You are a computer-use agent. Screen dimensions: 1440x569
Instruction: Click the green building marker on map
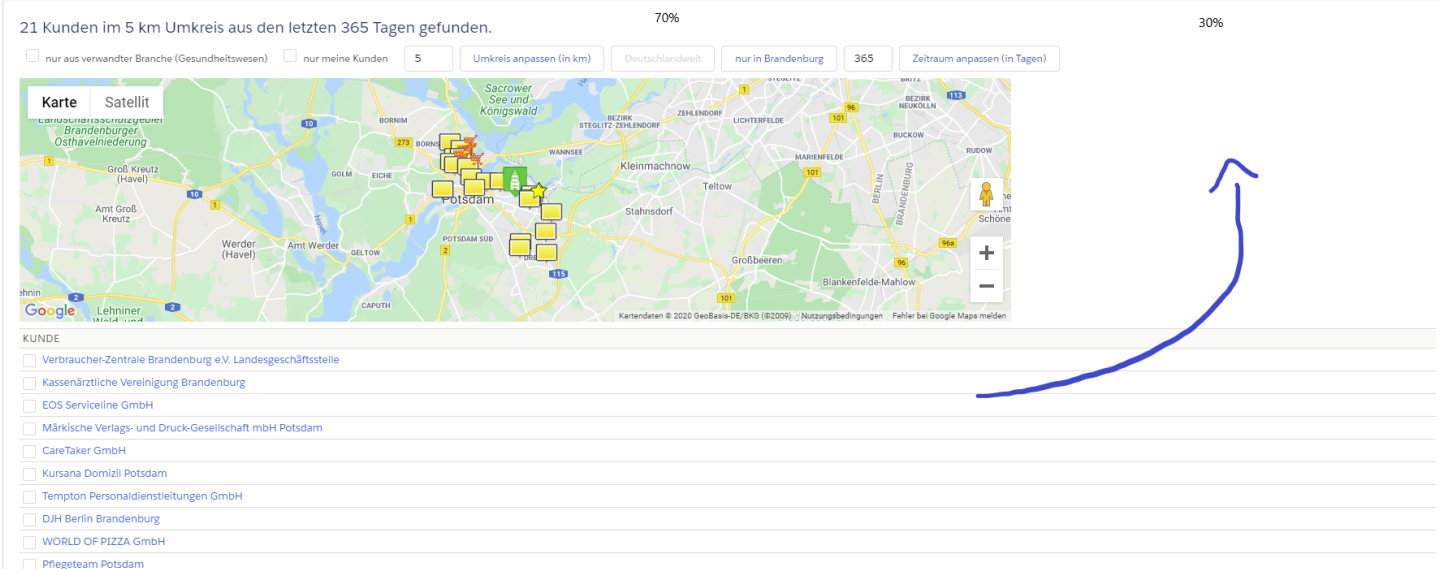[515, 180]
